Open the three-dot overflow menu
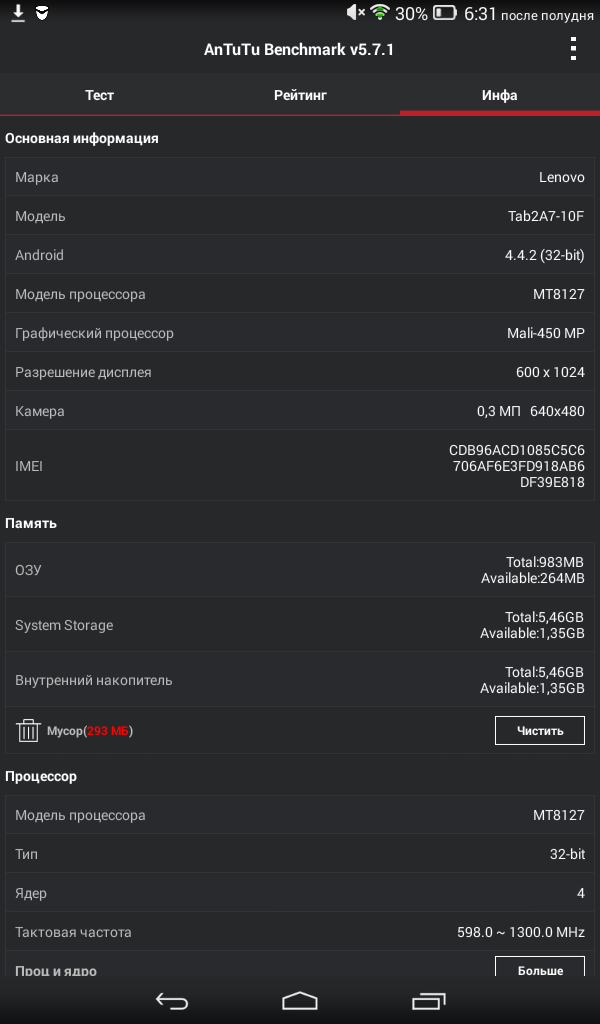 [573, 49]
